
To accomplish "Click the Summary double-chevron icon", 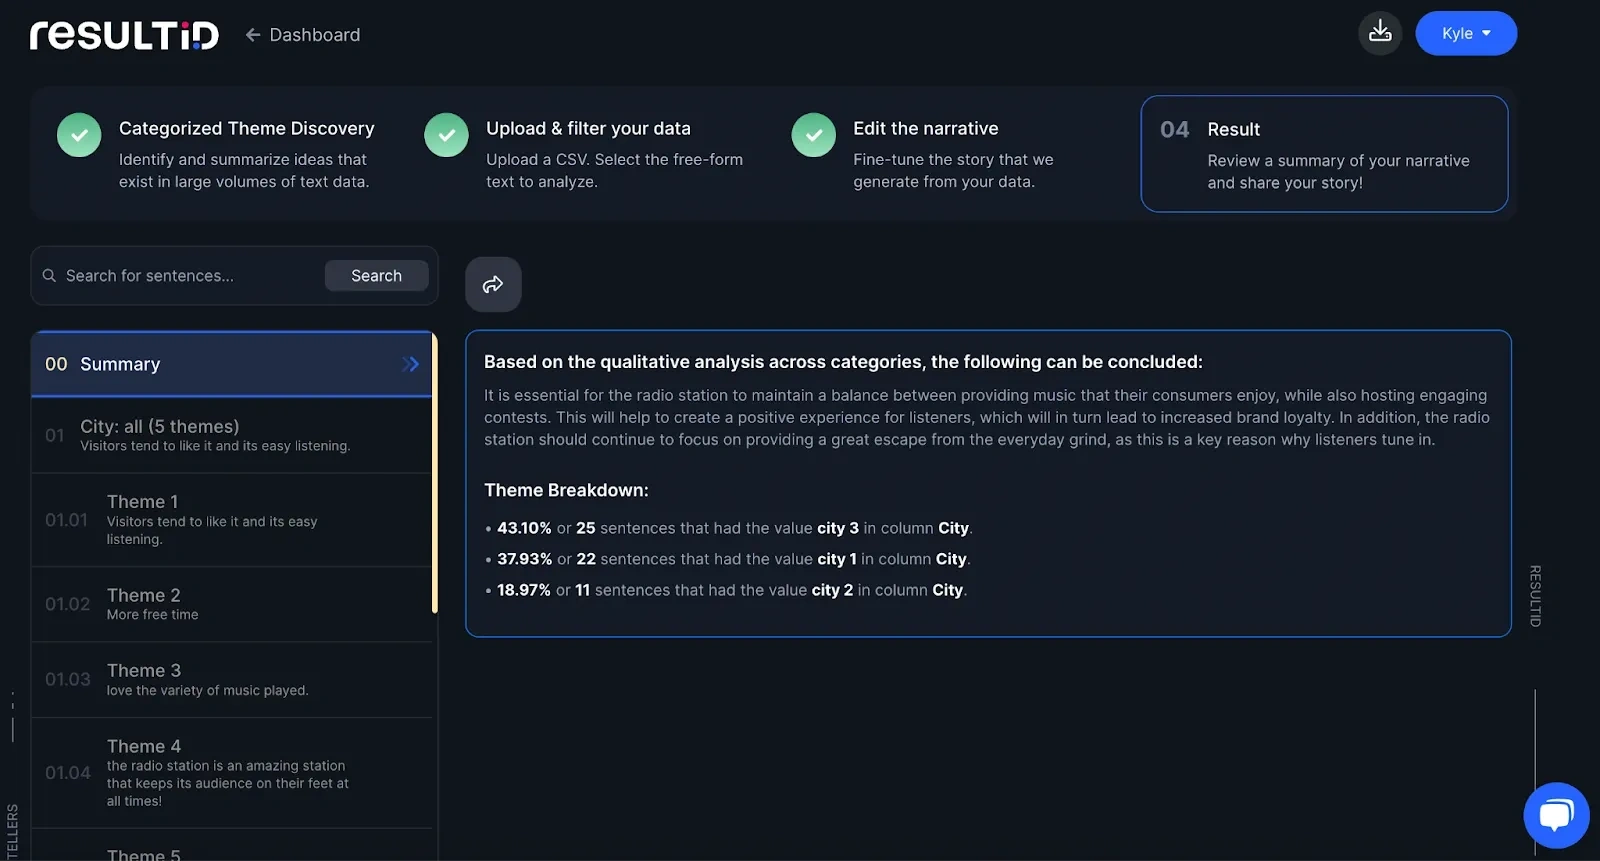I will click(x=410, y=364).
